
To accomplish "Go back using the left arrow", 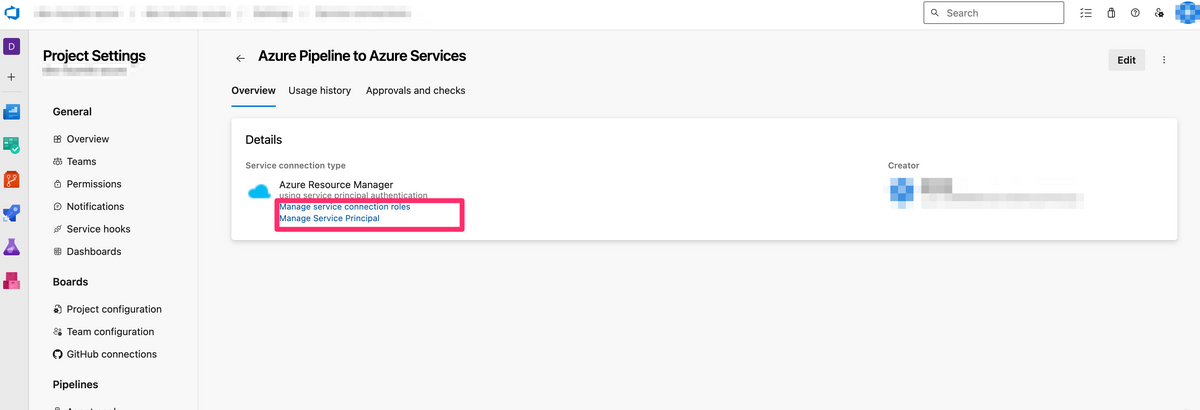I will [240, 58].
